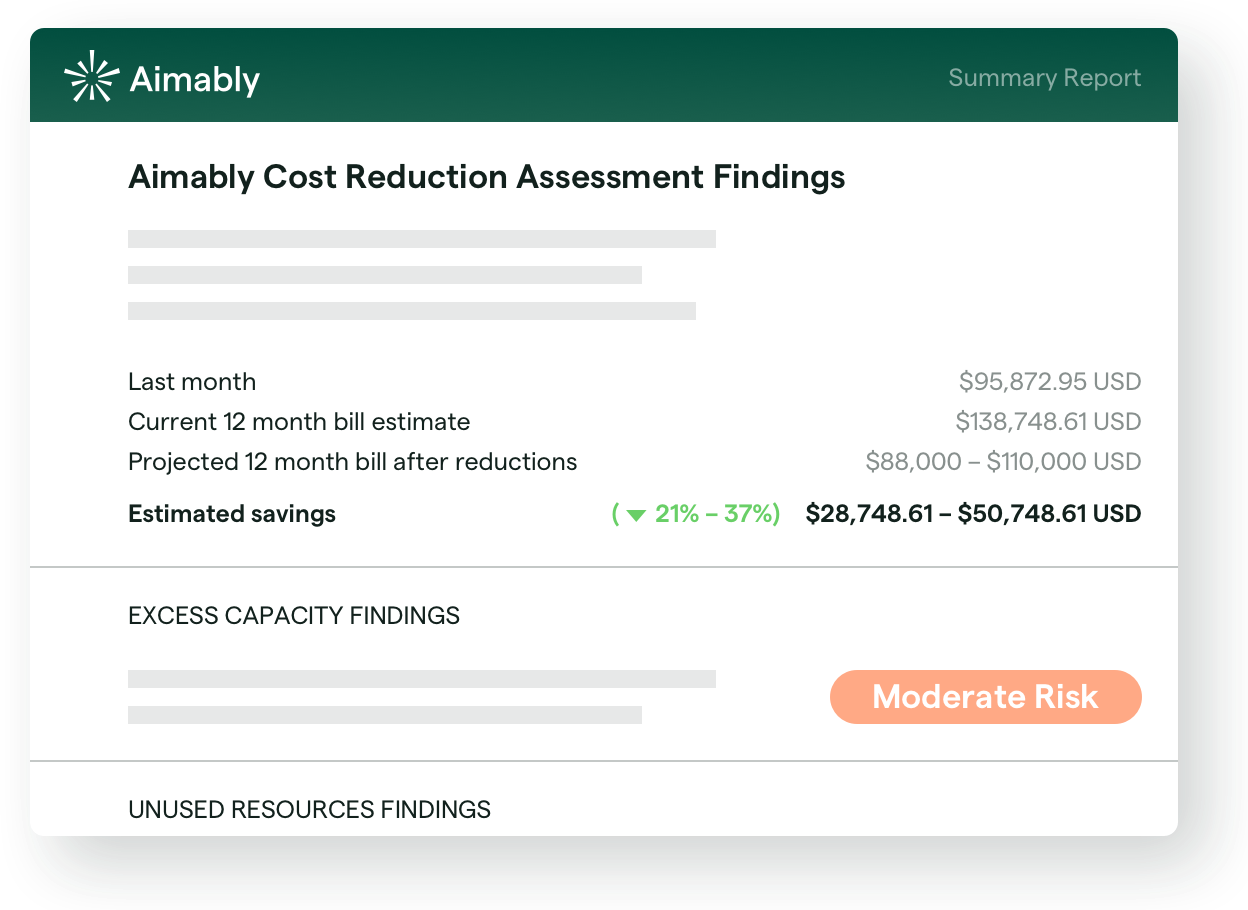Image resolution: width=1248 pixels, height=910 pixels.
Task: Click Projected 12 month bill after reductions
Action: tap(353, 462)
